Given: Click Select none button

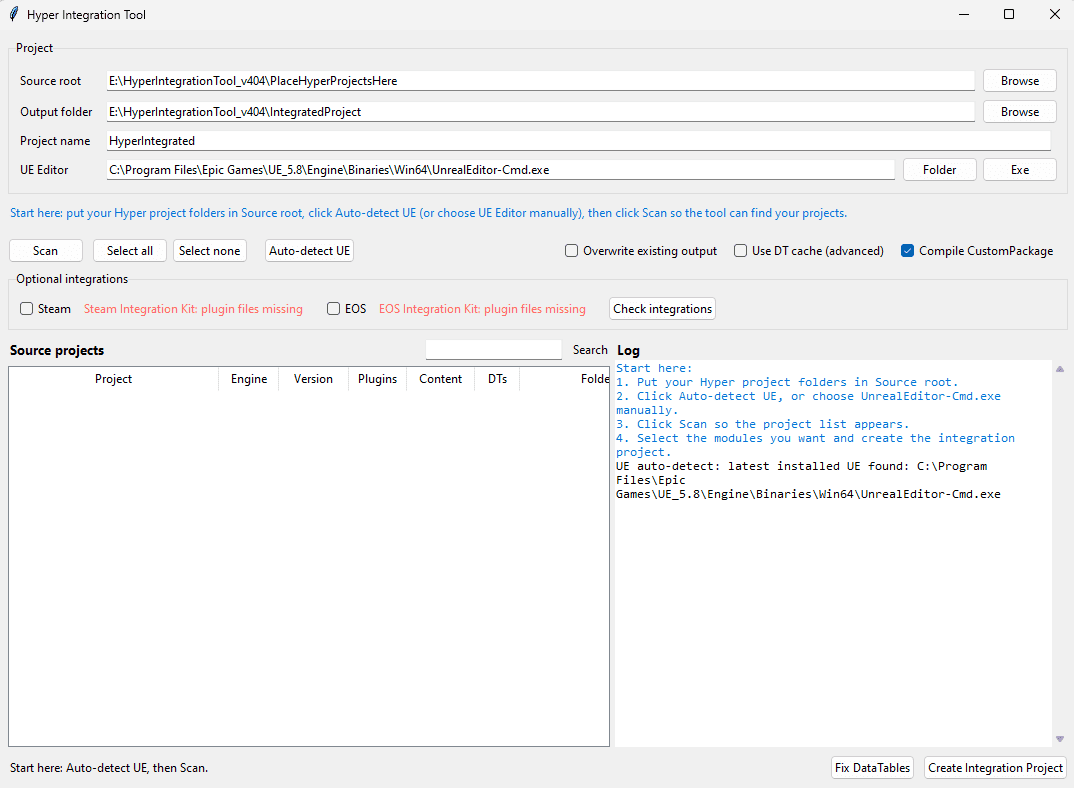Looking at the screenshot, I should click(x=210, y=251).
